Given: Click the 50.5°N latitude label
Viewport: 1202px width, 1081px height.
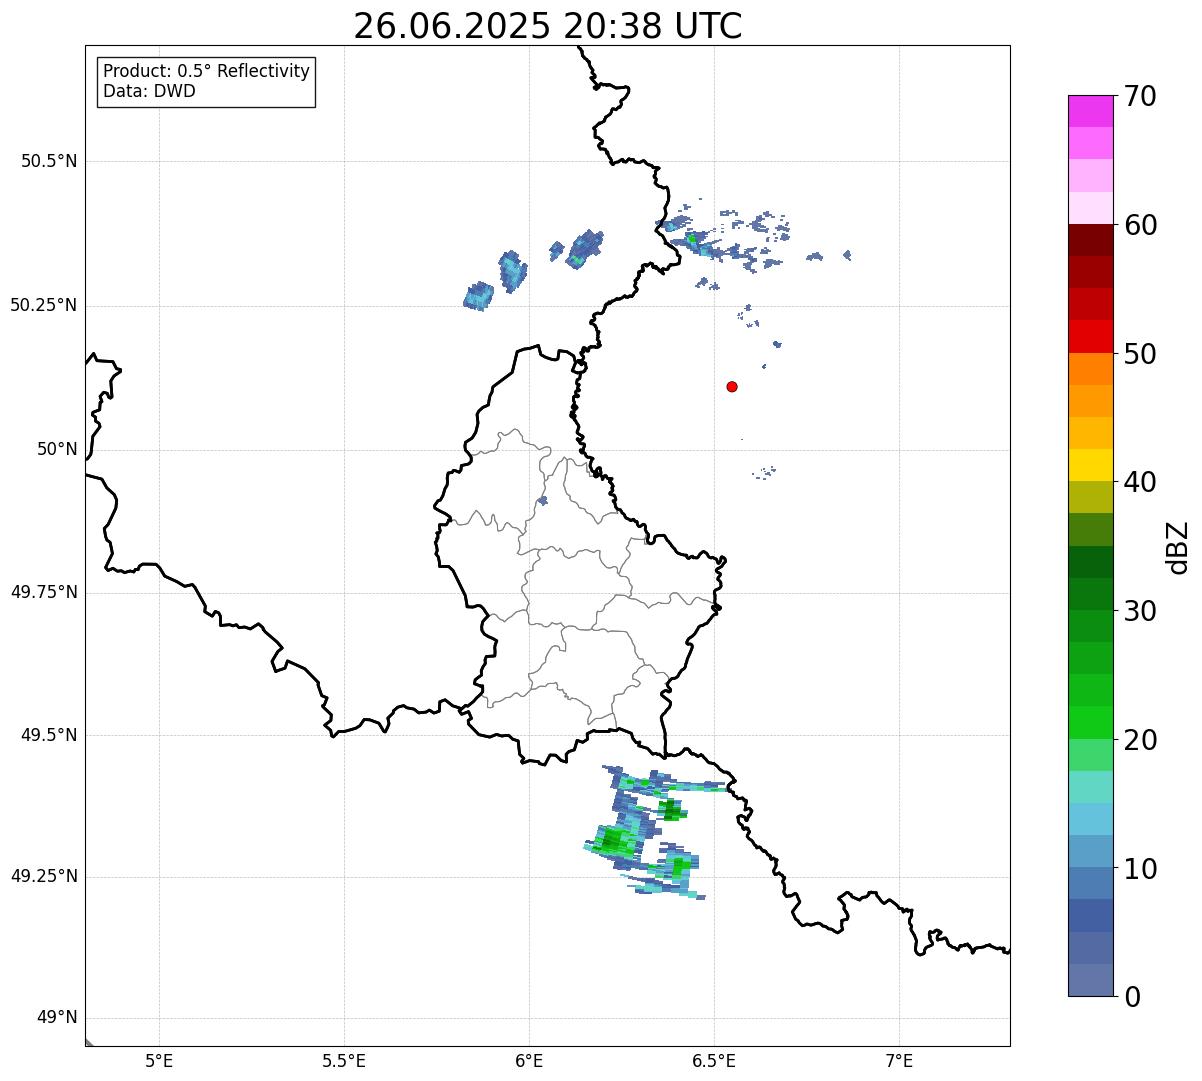Looking at the screenshot, I should (49, 161).
